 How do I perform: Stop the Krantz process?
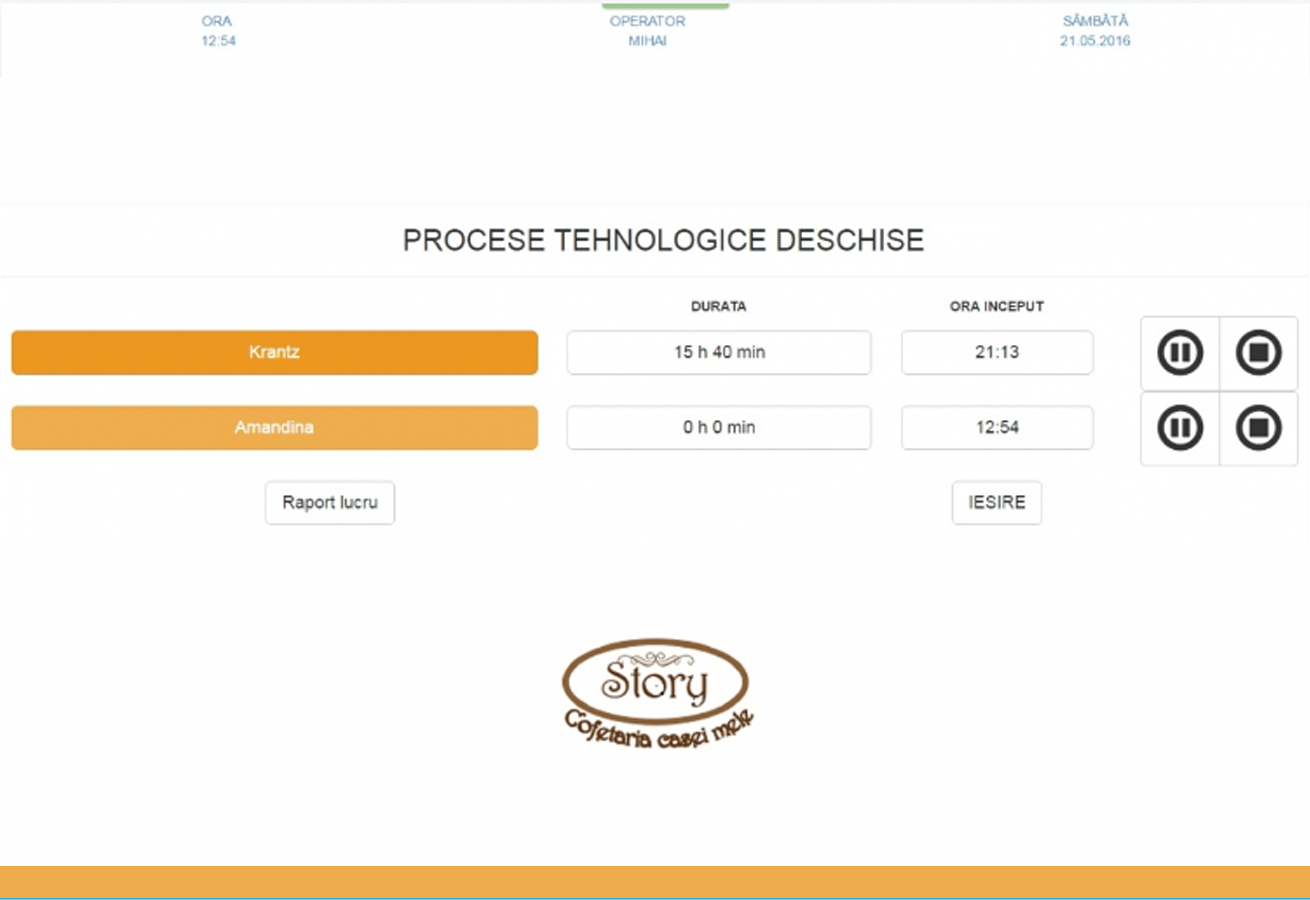[x=1258, y=353]
